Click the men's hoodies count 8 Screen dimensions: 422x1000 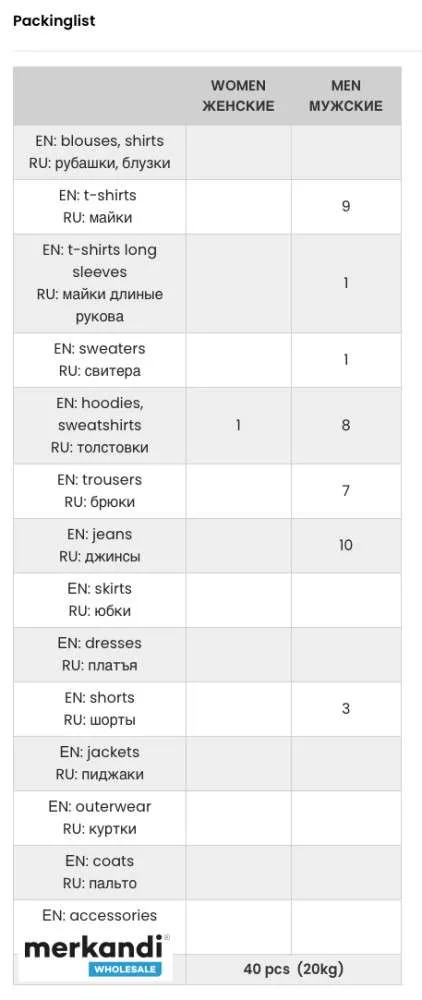(346, 425)
